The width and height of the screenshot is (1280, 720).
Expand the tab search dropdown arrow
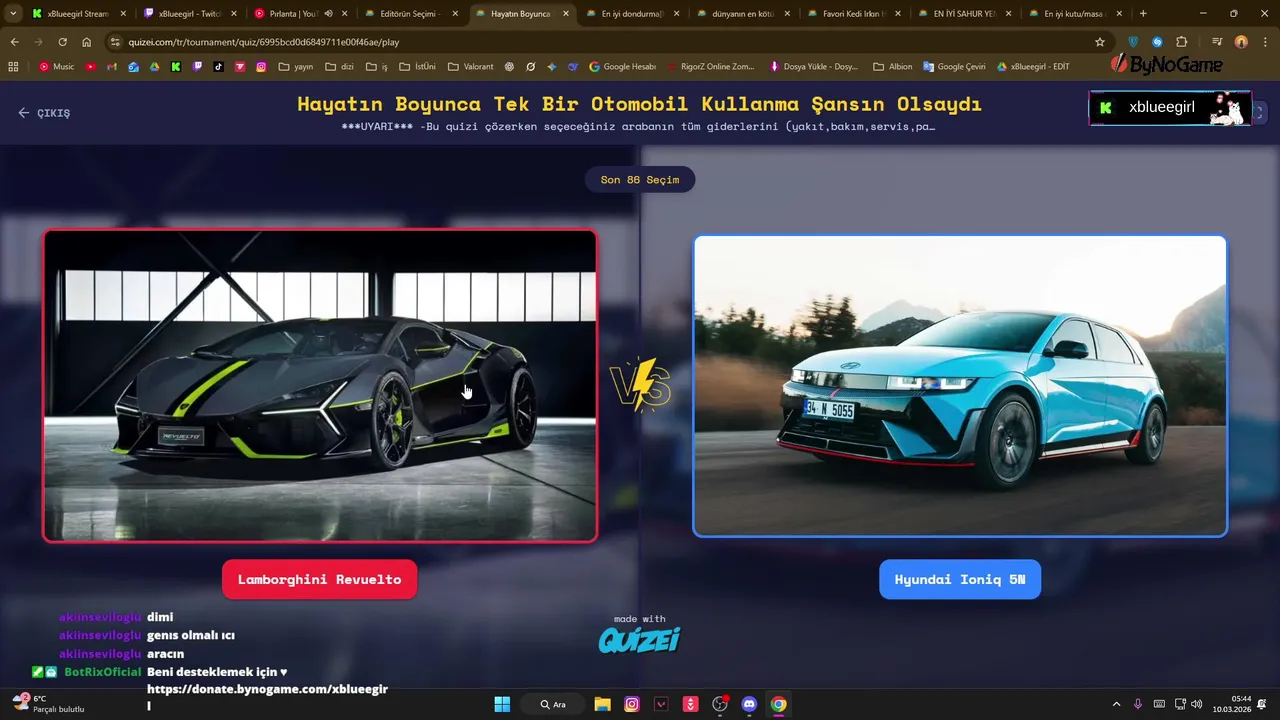12,14
